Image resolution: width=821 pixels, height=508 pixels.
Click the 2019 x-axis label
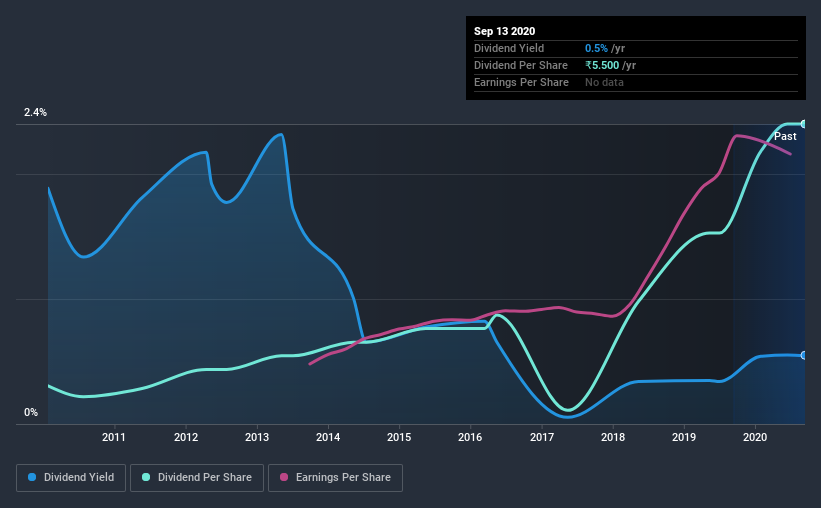tap(684, 437)
